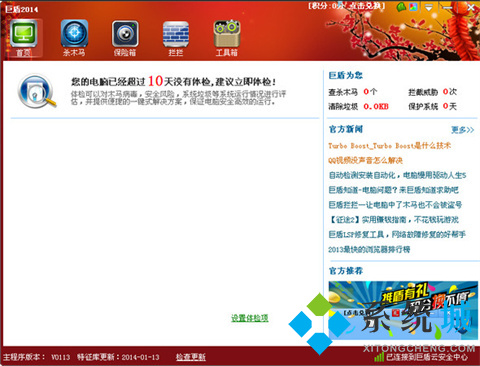Open the 杀木马 trojan scanner
Screen dimensions: 480x366
(74, 38)
